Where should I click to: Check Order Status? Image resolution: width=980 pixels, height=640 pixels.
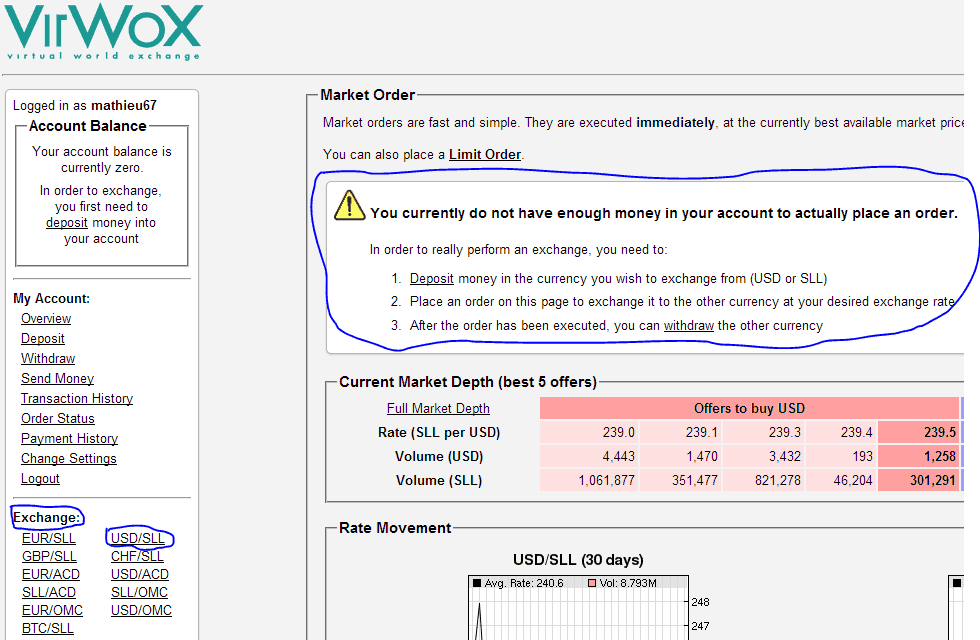point(58,418)
